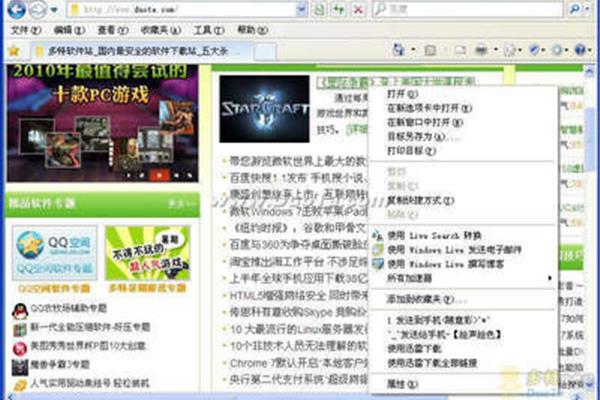Click the Live Search translate icon
Screen dimensions: 600x400
click(x=378, y=235)
